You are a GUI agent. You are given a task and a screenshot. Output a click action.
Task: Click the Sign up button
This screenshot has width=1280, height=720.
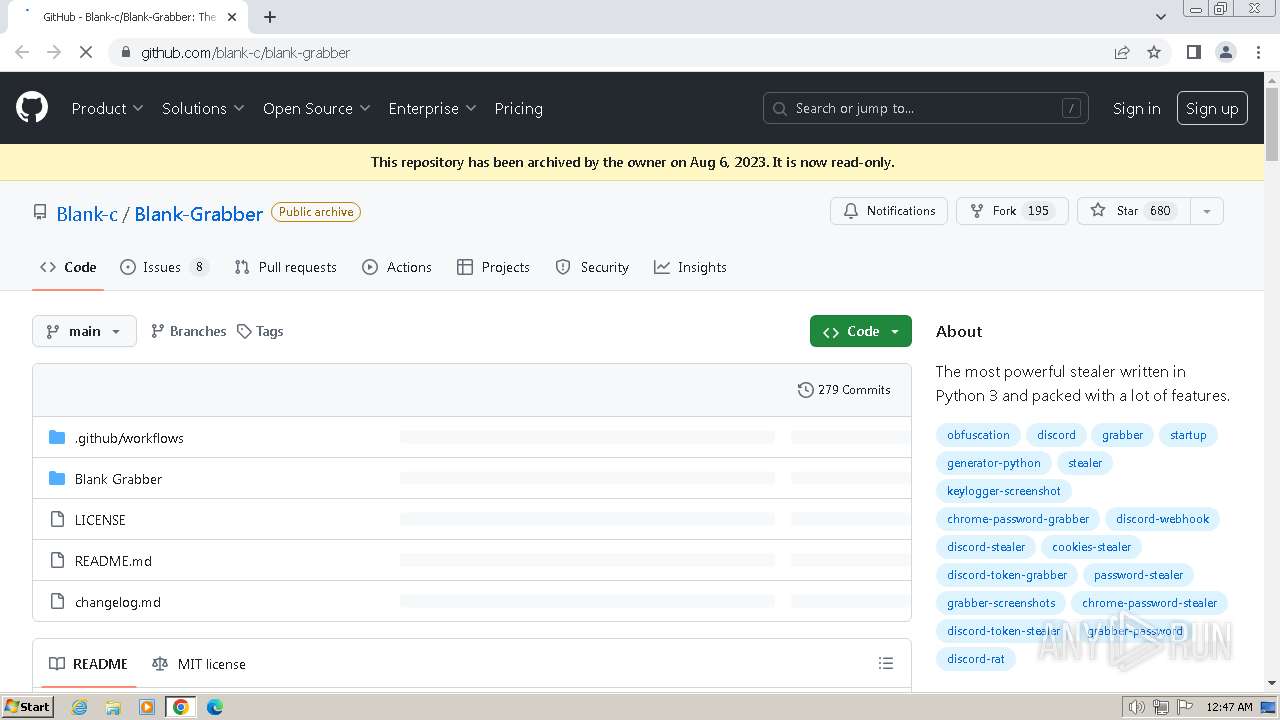point(1212,108)
